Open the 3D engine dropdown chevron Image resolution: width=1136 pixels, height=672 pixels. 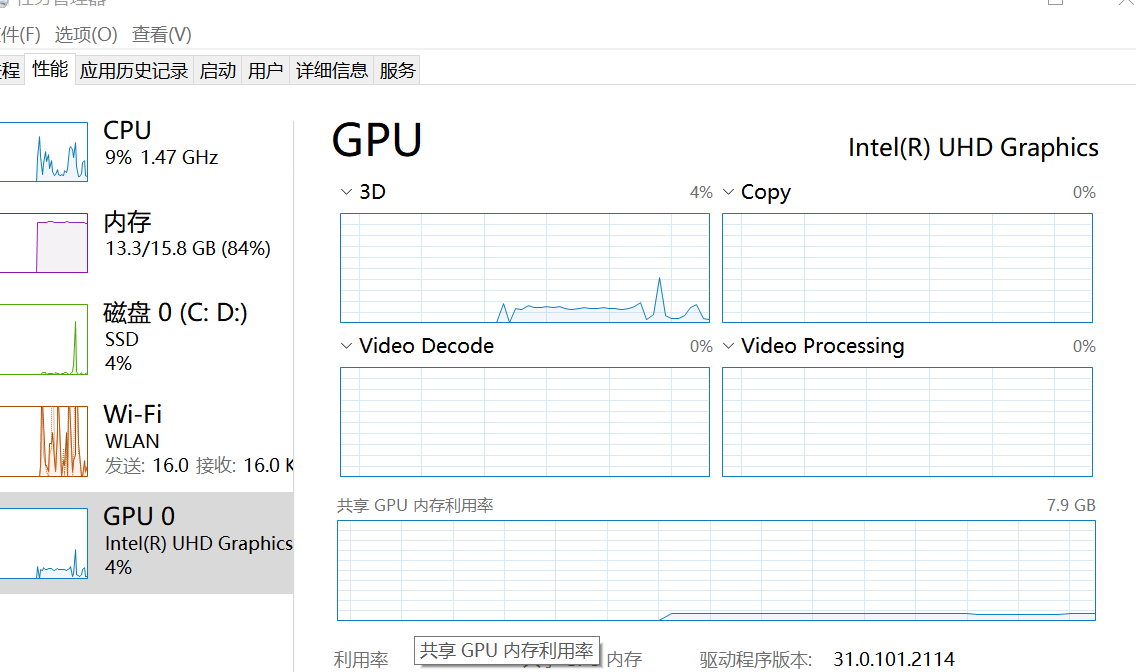(346, 192)
